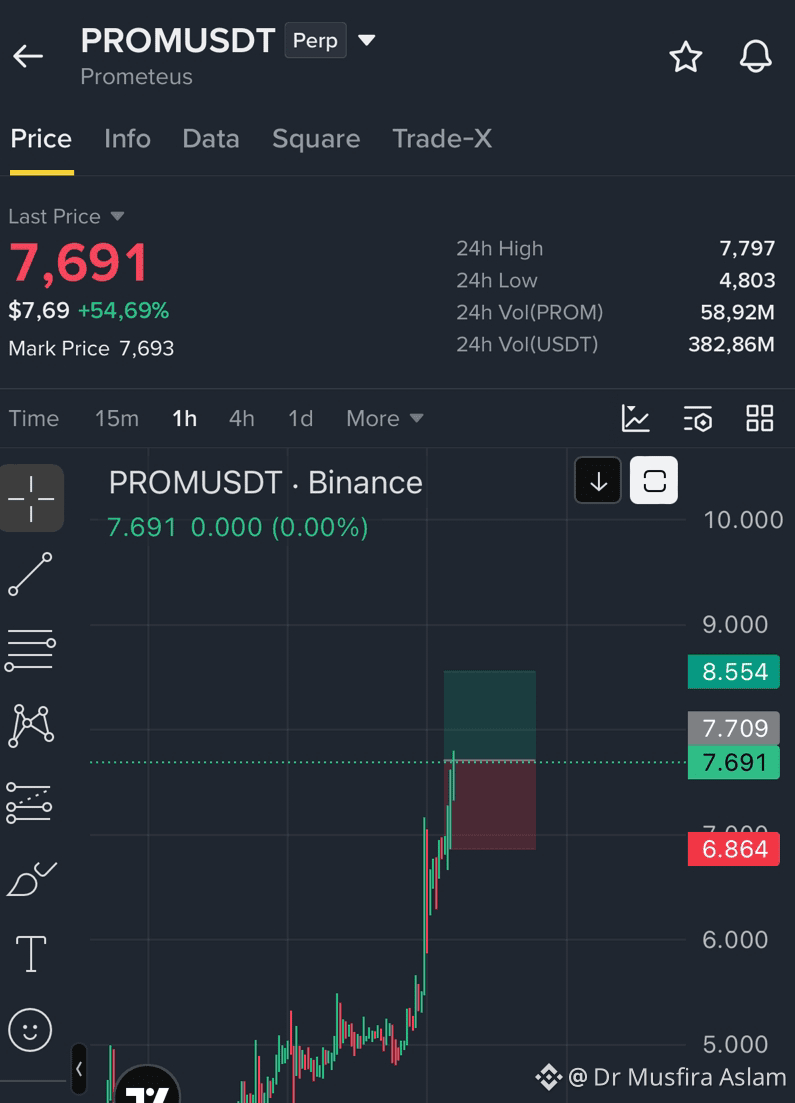Screen dimensions: 795x1103
Task: Tap the 24h Vol(PROM) value 58,92M
Action: [x=737, y=312]
